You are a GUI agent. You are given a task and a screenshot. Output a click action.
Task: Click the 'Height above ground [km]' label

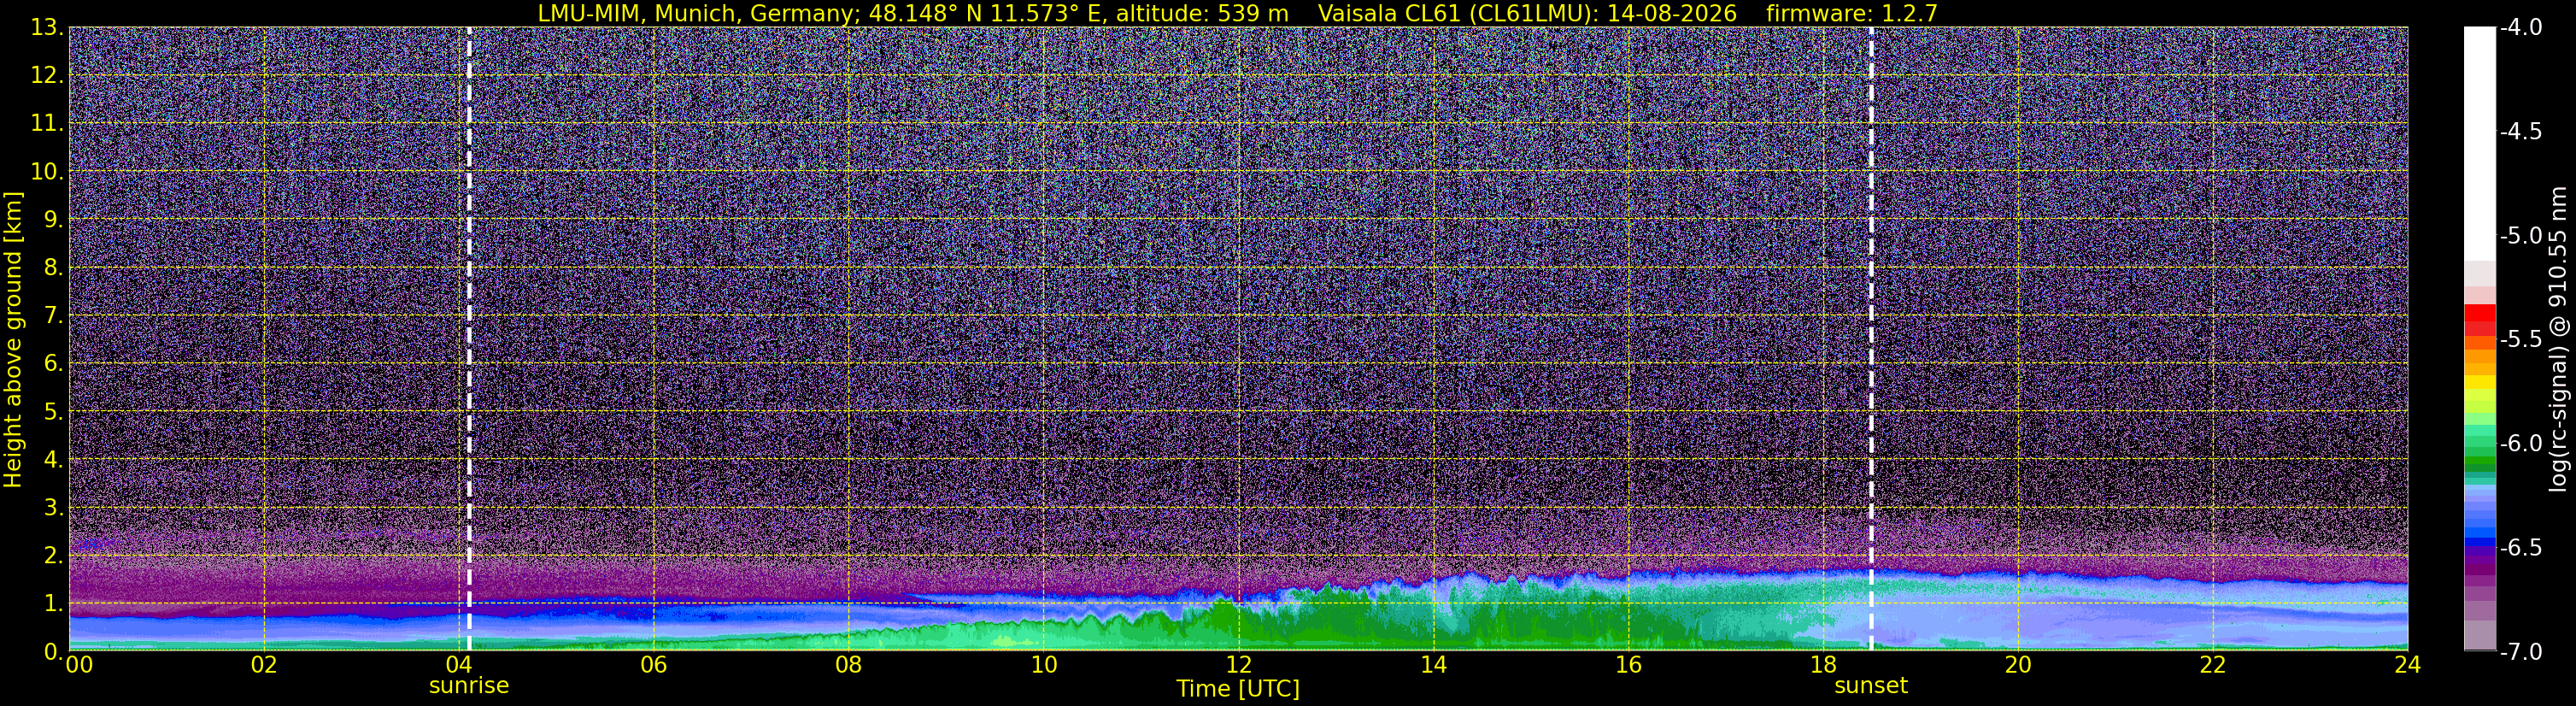pos(13,339)
